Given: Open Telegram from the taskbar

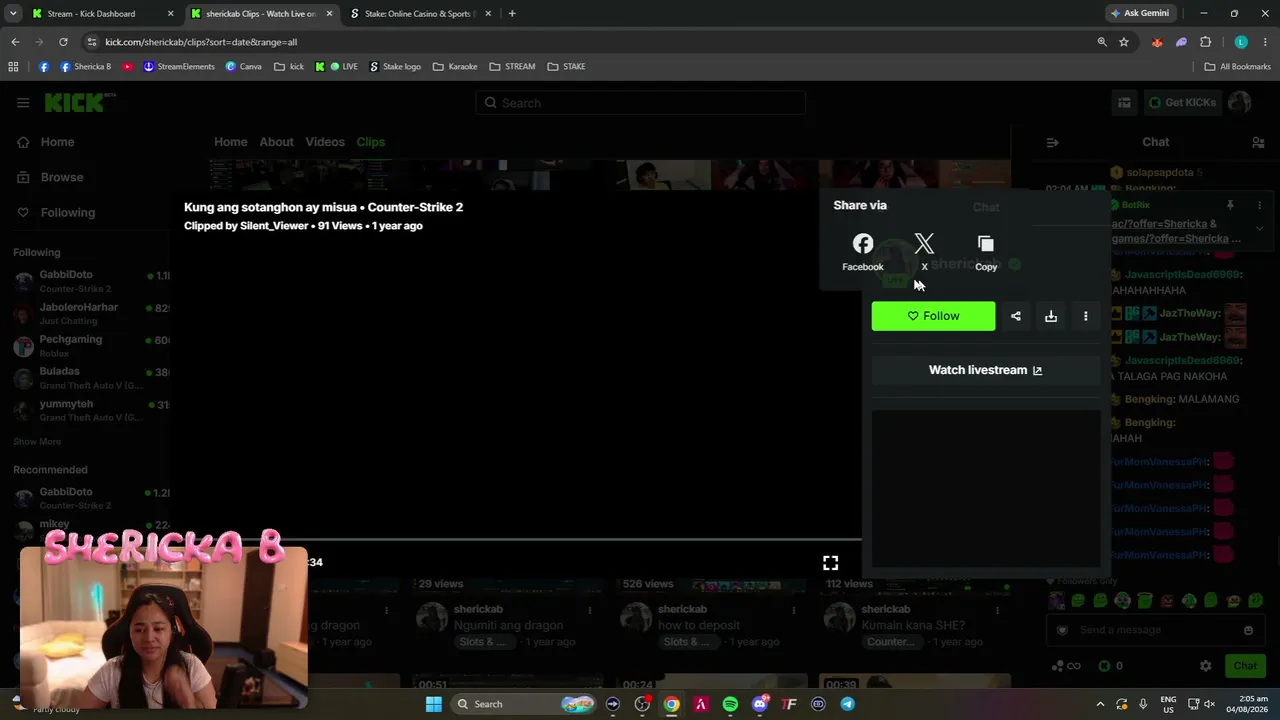Looking at the screenshot, I should click(847, 704).
